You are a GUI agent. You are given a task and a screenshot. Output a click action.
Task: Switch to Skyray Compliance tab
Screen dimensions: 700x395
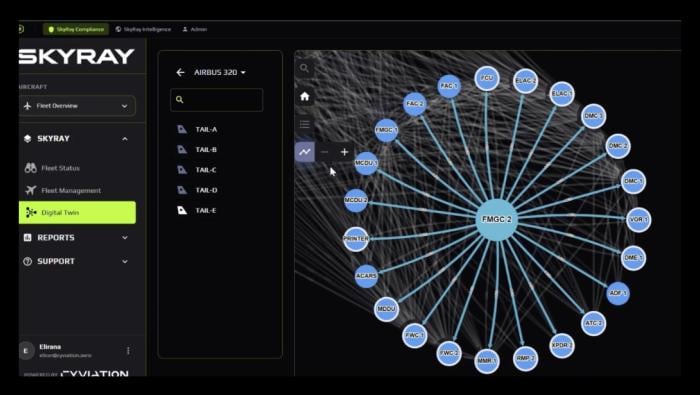[x=76, y=29]
